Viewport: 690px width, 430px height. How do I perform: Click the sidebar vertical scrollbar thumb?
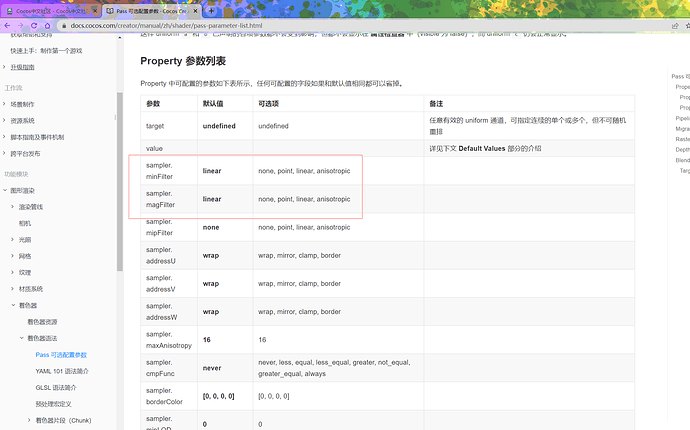coord(119,181)
